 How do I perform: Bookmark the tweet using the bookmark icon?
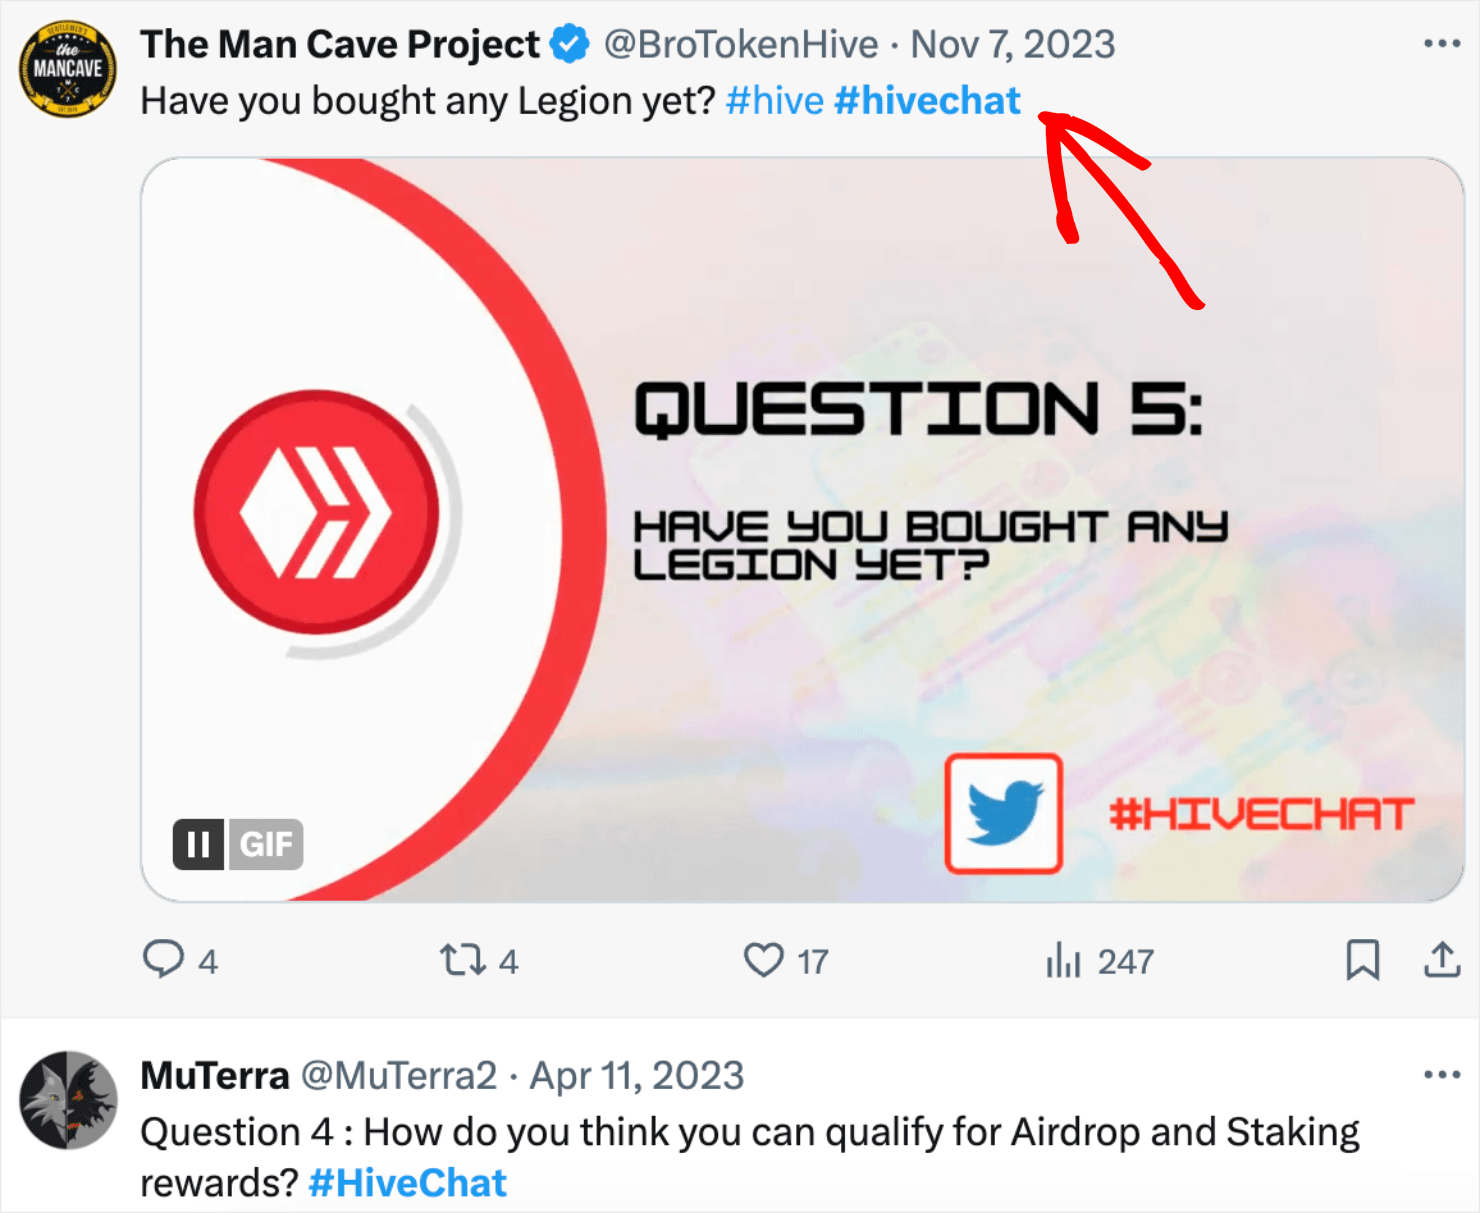click(1365, 960)
